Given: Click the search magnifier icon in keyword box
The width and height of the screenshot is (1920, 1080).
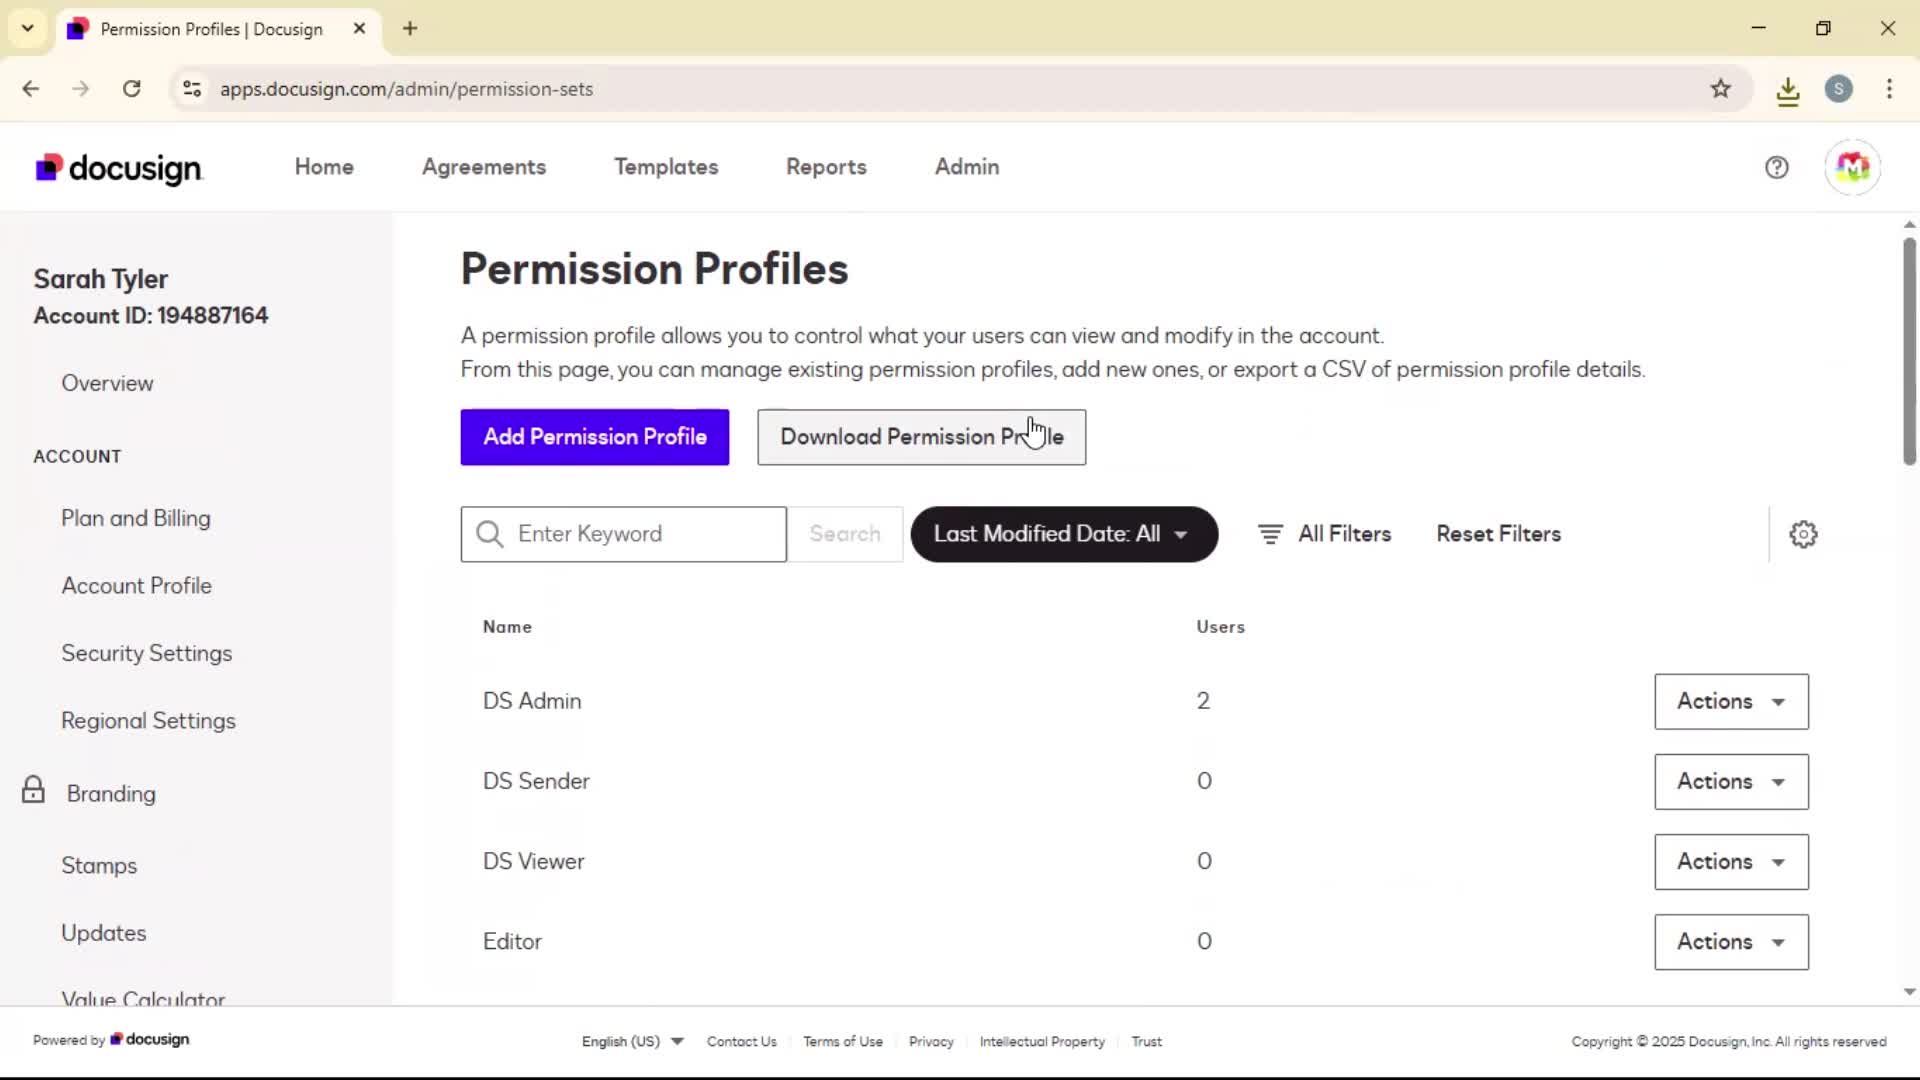Looking at the screenshot, I should click(490, 534).
